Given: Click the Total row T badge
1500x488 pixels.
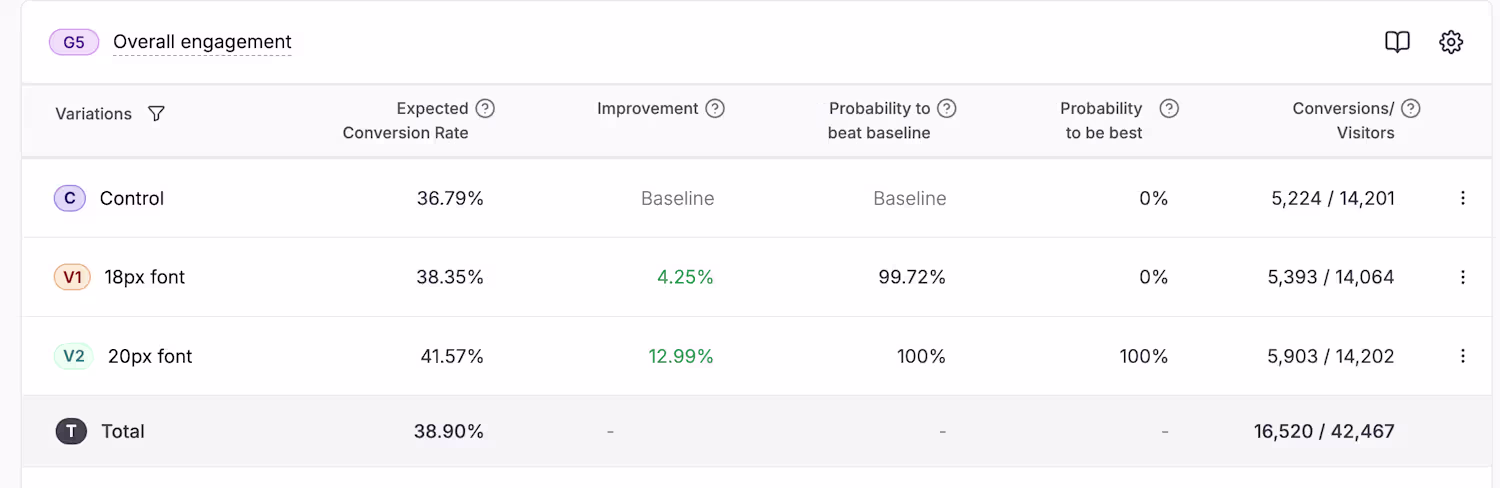Looking at the screenshot, I should point(71,431).
